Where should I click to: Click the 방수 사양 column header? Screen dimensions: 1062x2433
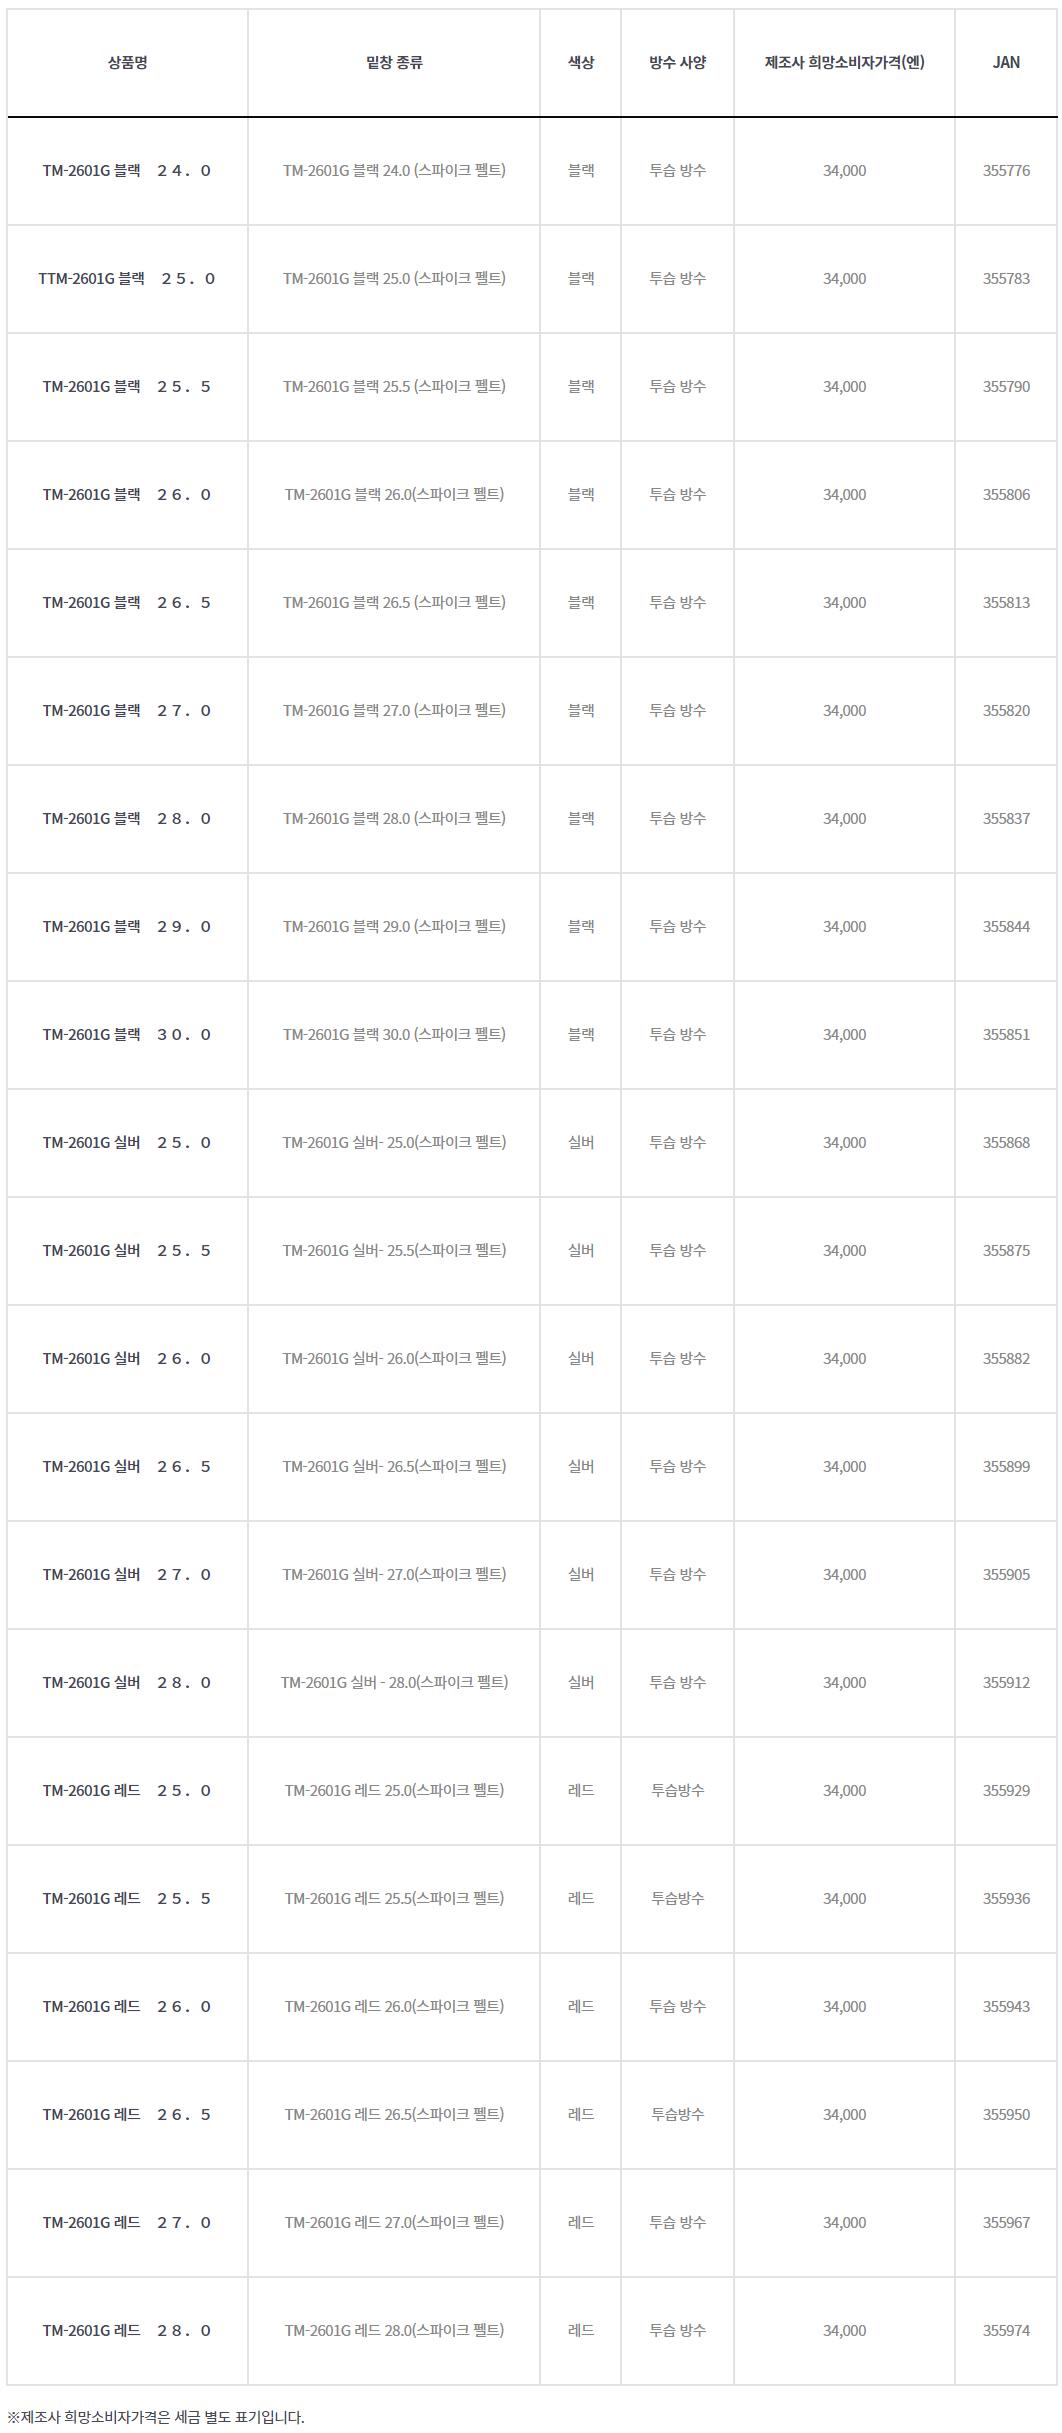point(677,62)
